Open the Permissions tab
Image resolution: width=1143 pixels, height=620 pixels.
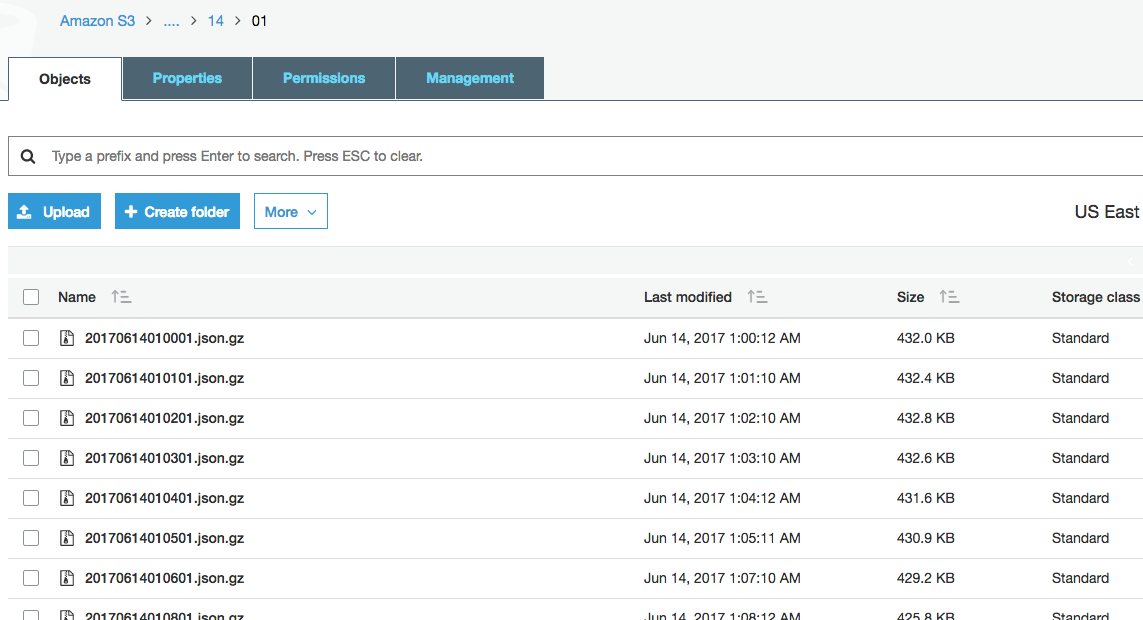[324, 78]
